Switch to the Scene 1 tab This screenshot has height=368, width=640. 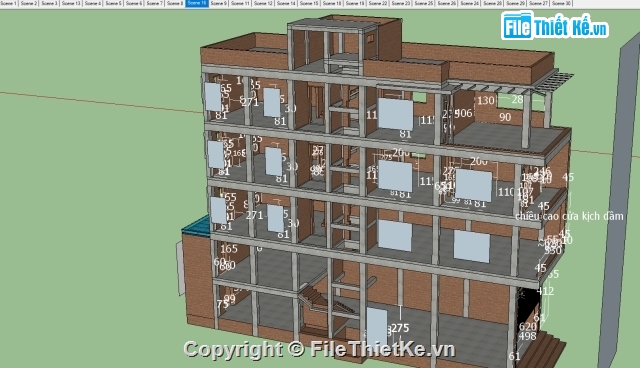pos(9,3)
